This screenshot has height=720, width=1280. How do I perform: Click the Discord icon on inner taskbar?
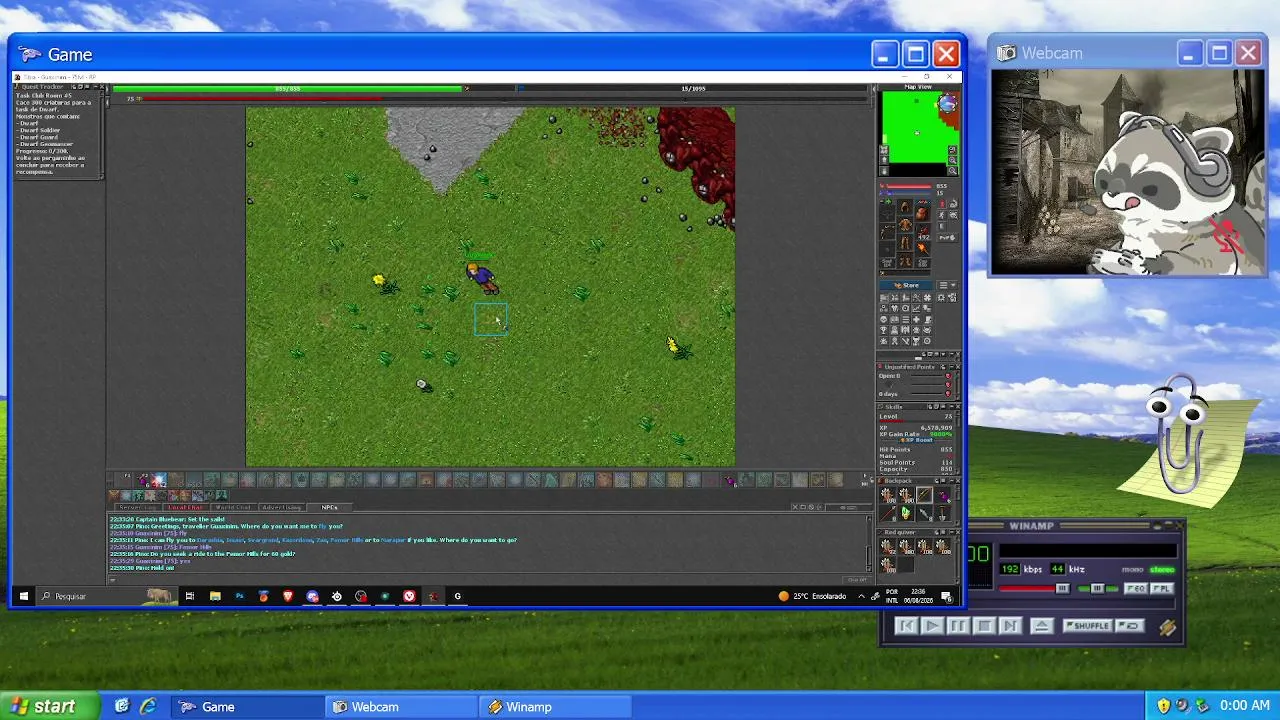312,596
